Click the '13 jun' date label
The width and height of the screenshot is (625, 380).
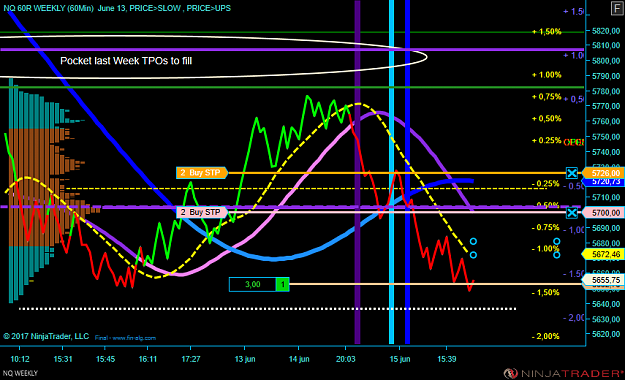[x=245, y=359]
